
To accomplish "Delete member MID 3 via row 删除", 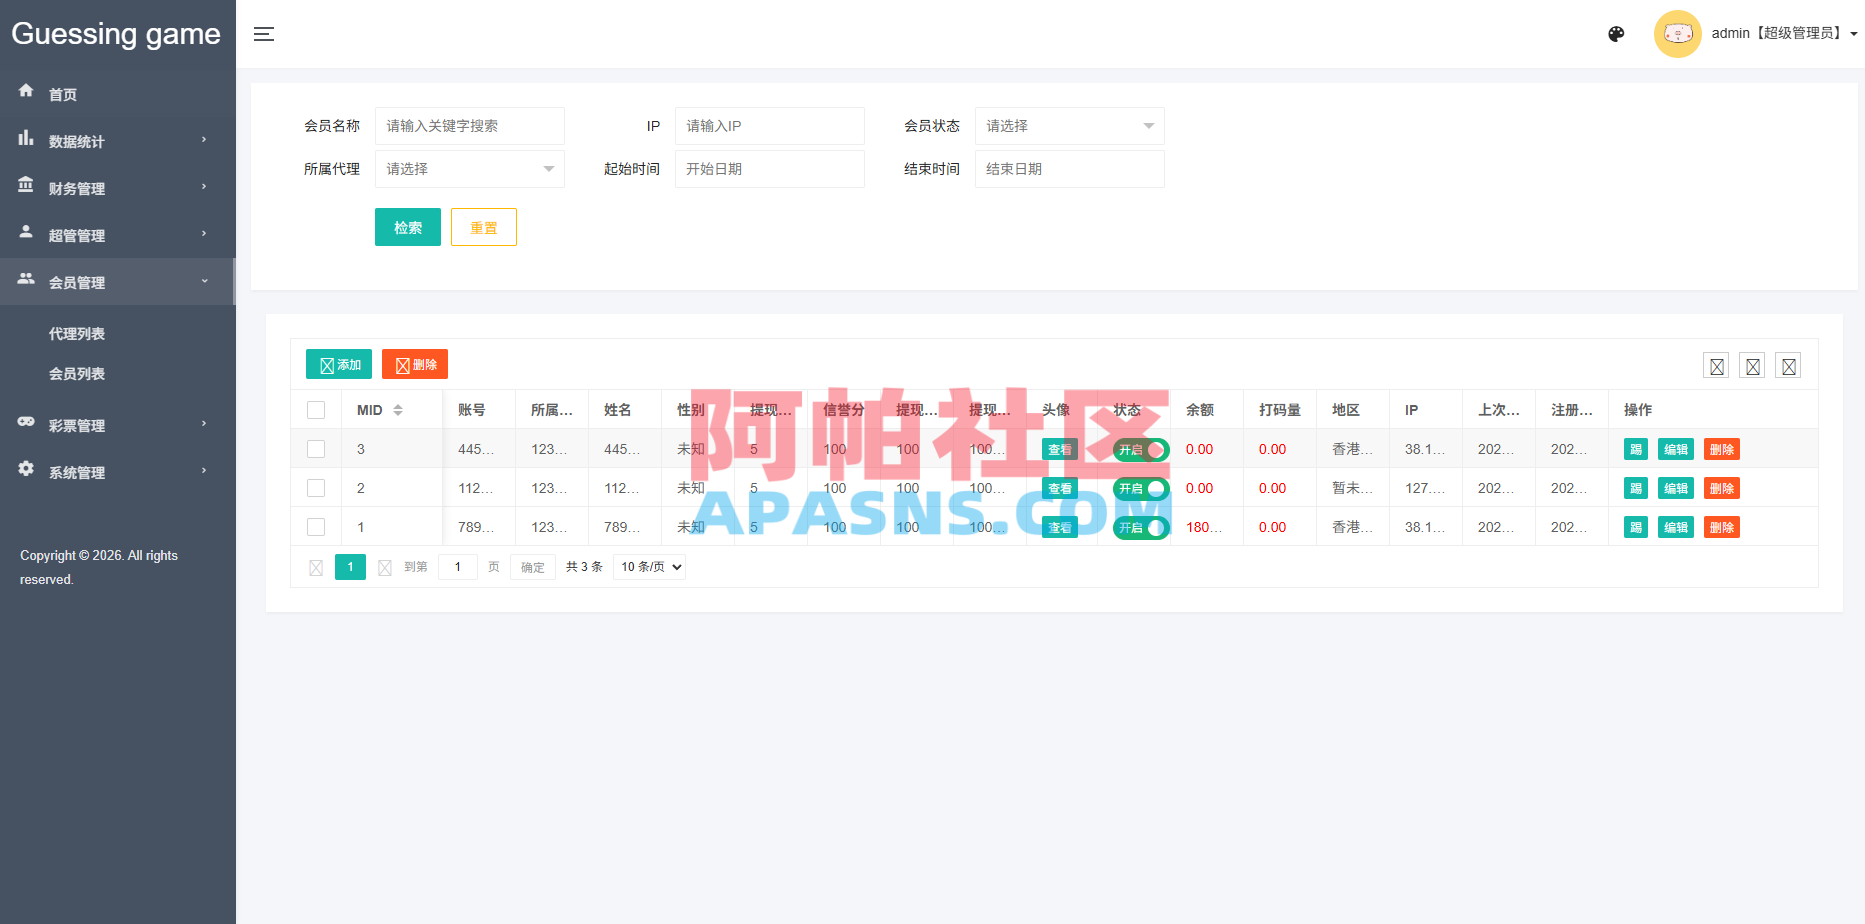I will tap(1722, 449).
